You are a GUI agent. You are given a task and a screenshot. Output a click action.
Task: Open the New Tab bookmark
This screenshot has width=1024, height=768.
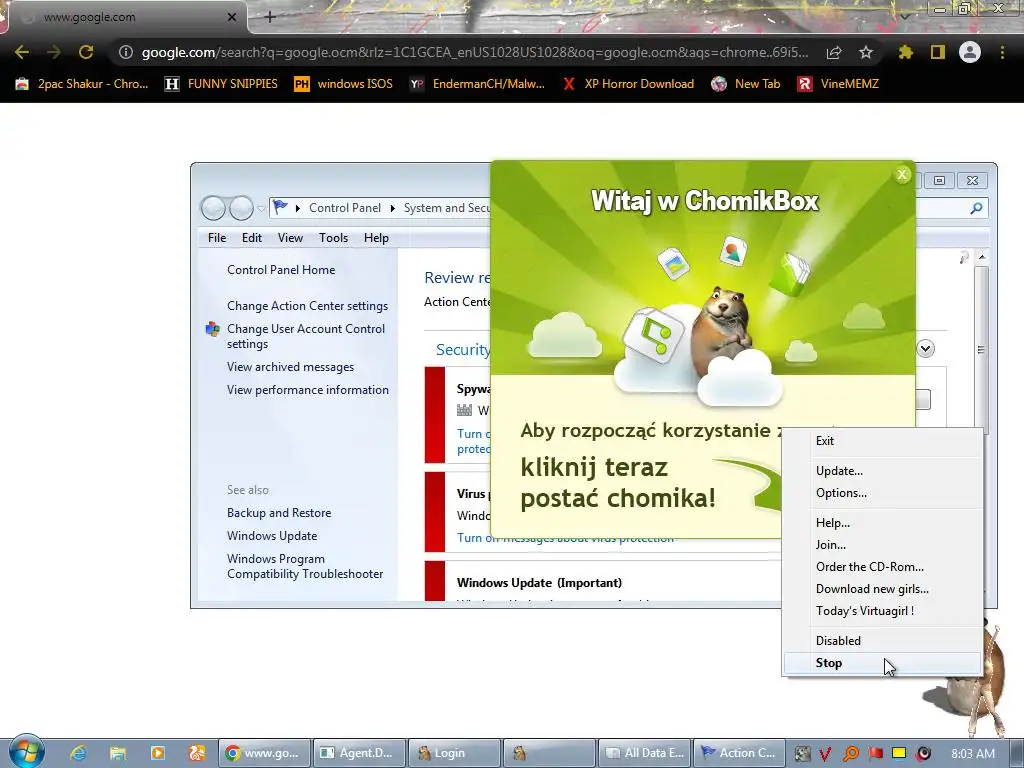pos(746,84)
